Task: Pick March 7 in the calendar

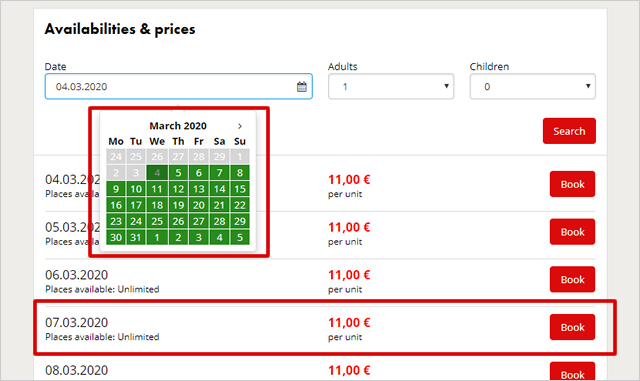Action: pyautogui.click(x=219, y=173)
